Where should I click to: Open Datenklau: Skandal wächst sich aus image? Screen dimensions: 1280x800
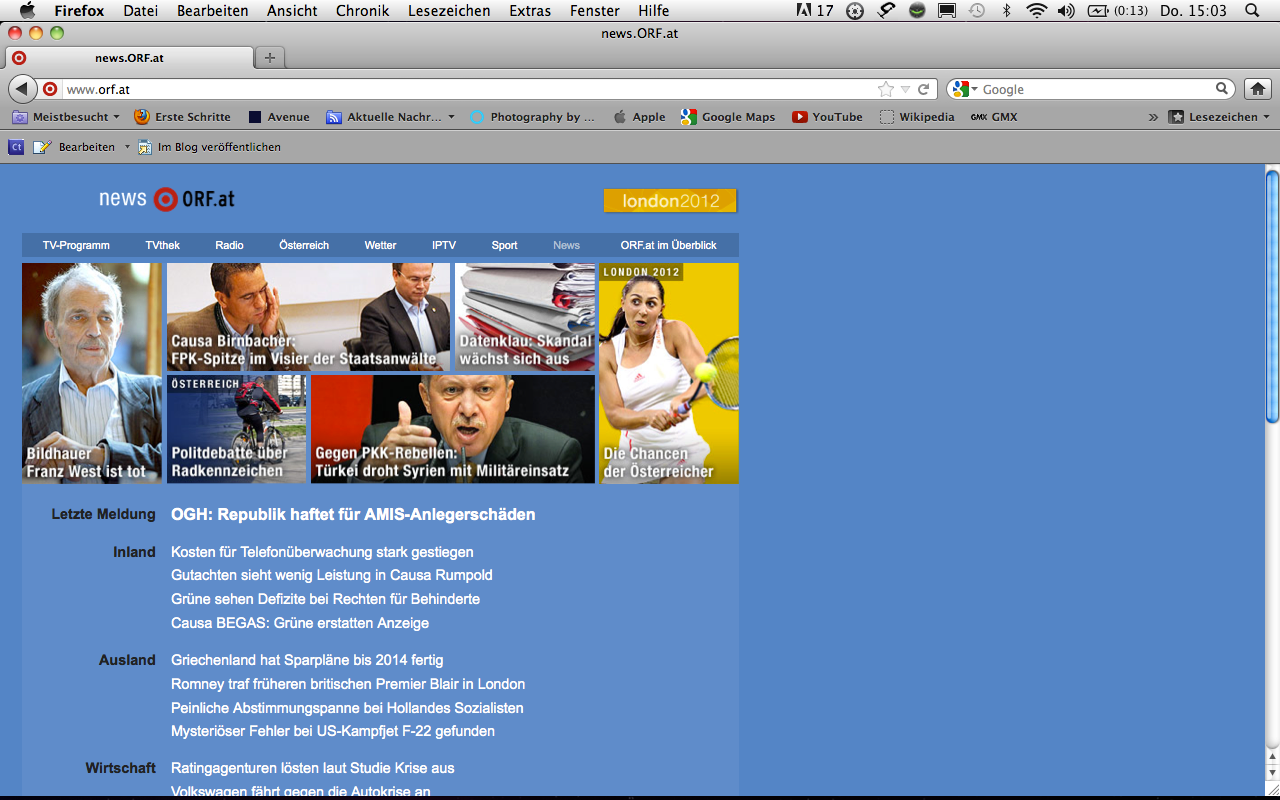[525, 317]
